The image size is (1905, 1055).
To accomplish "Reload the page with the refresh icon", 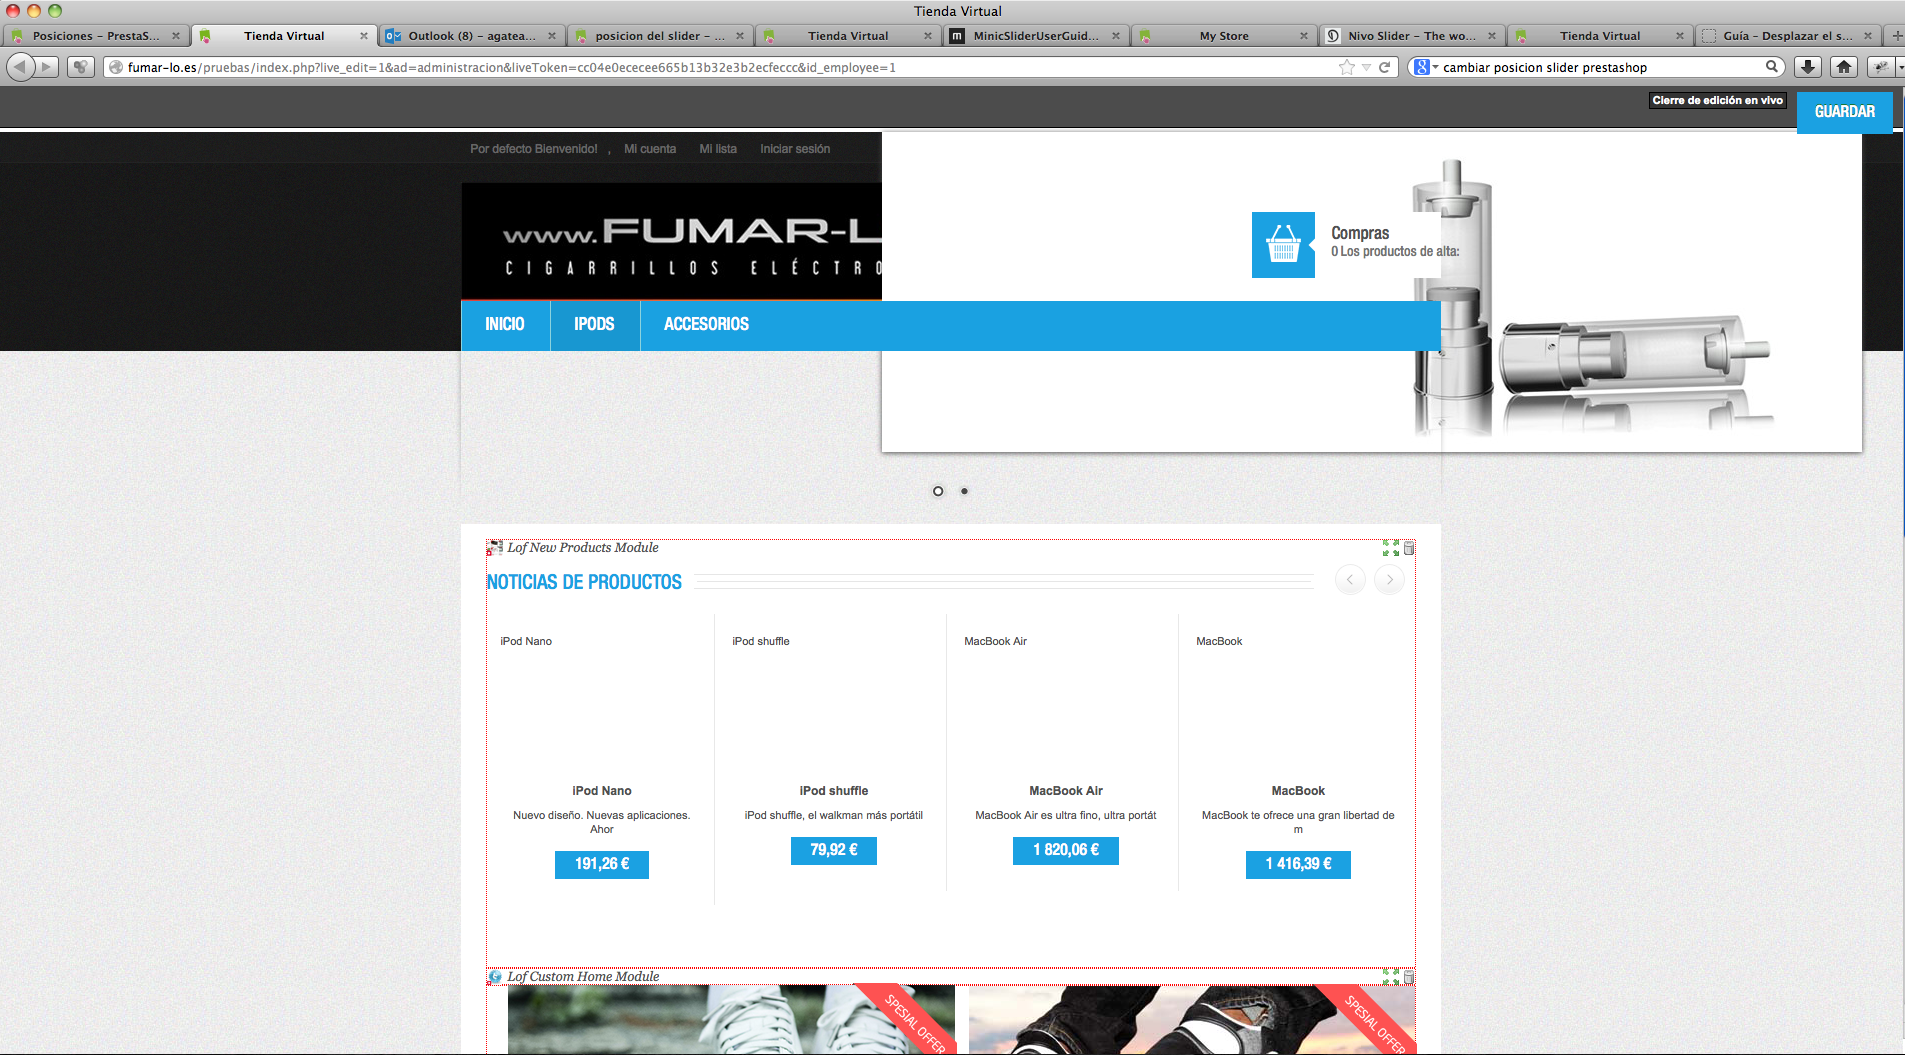I will [x=1385, y=67].
